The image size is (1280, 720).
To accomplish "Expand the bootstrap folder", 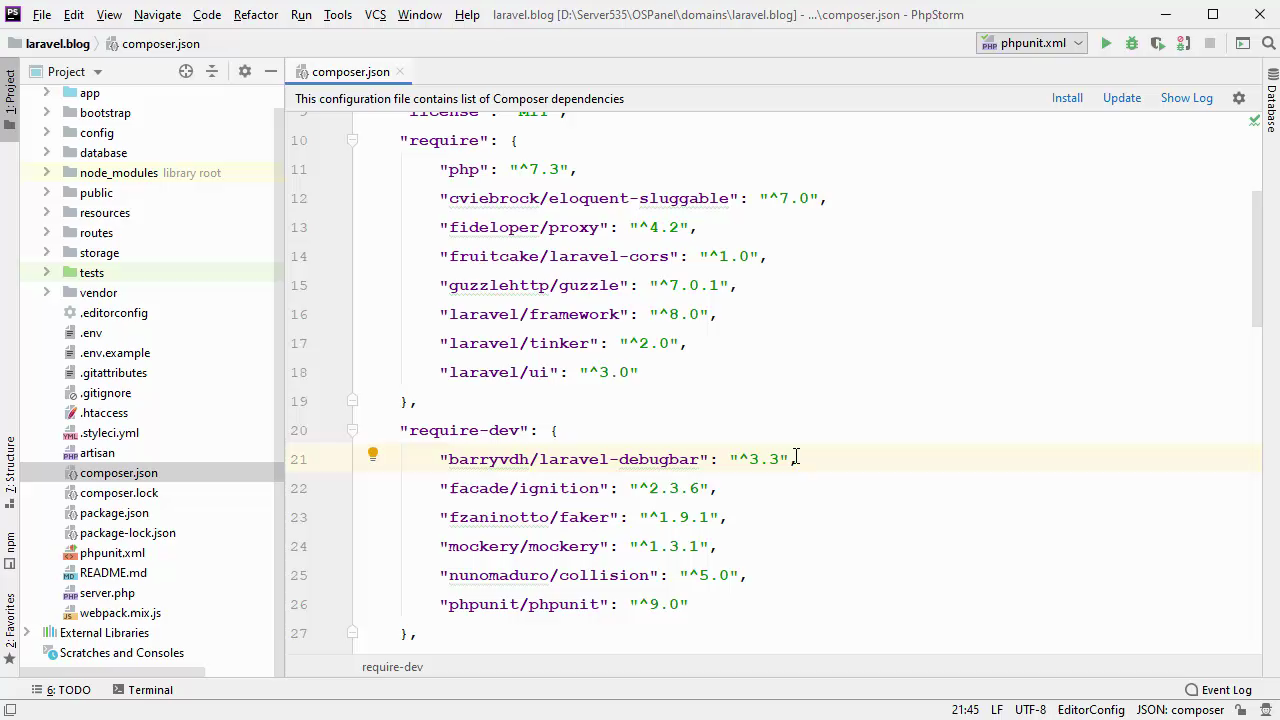I will (x=46, y=112).
